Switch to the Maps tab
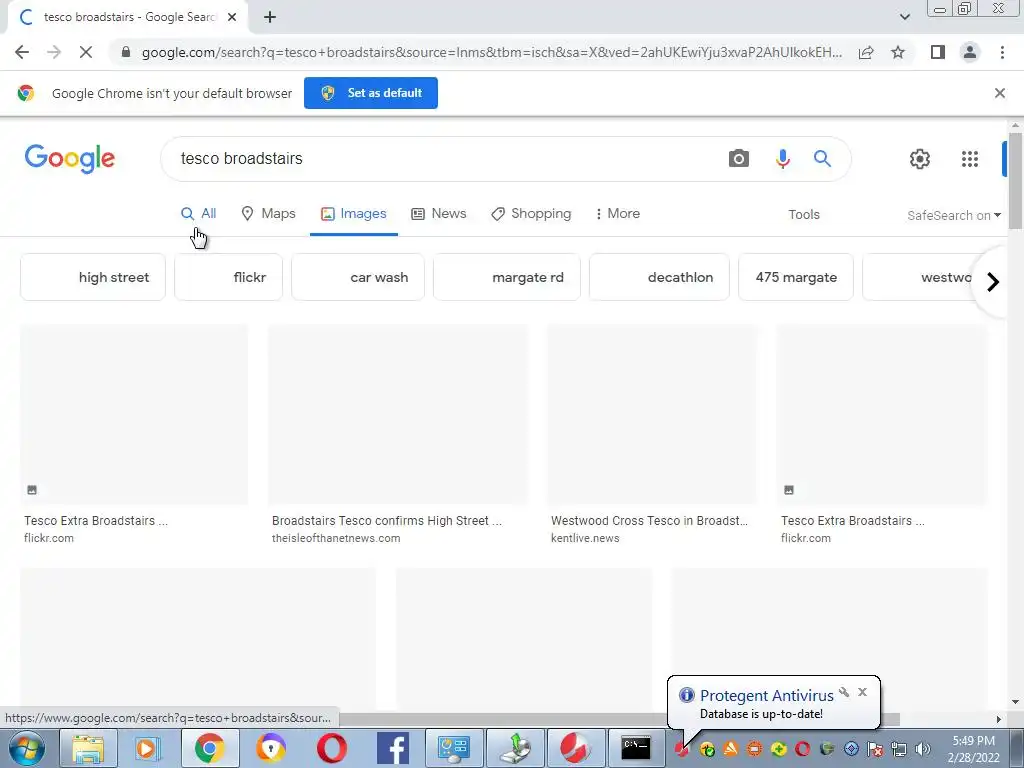The image size is (1024, 768). click(268, 214)
